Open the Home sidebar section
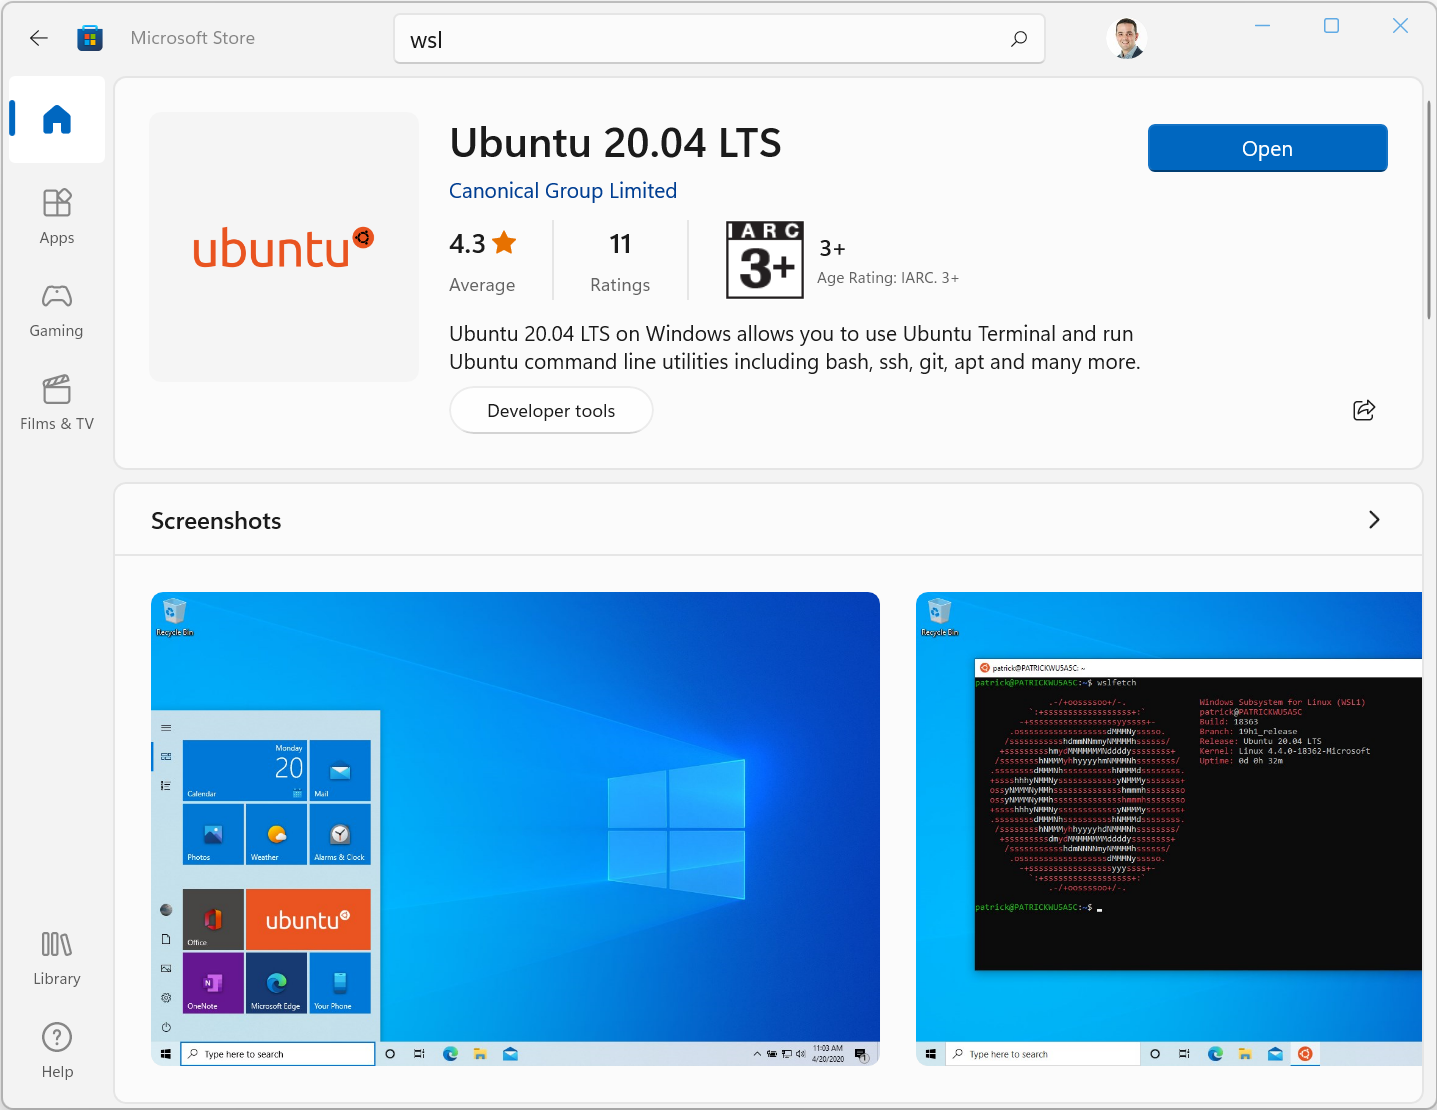 (x=57, y=120)
